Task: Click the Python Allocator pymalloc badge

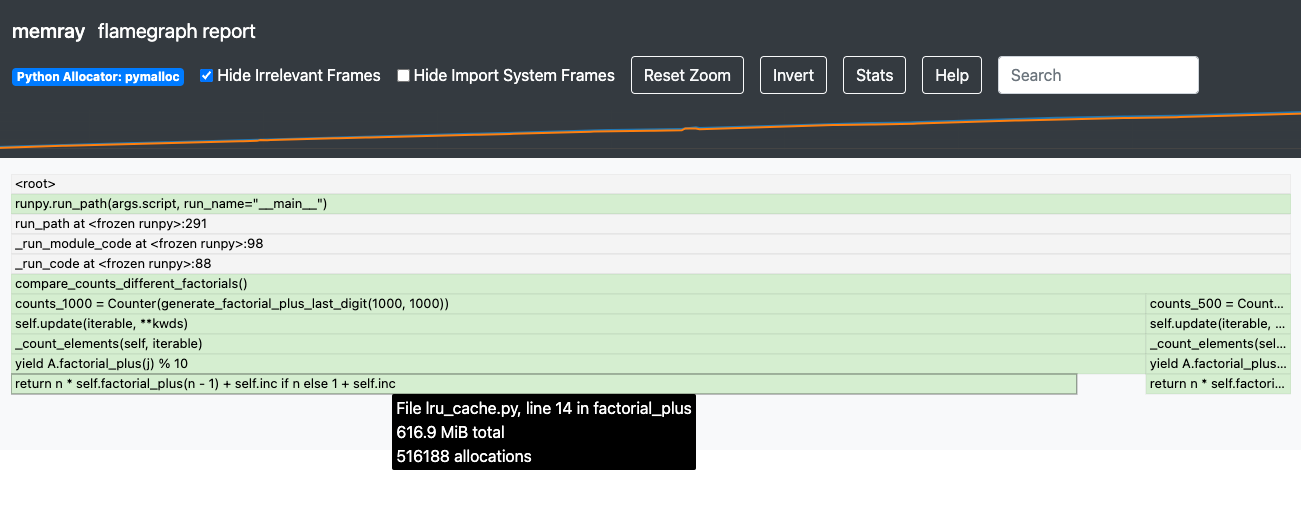Action: (98, 77)
